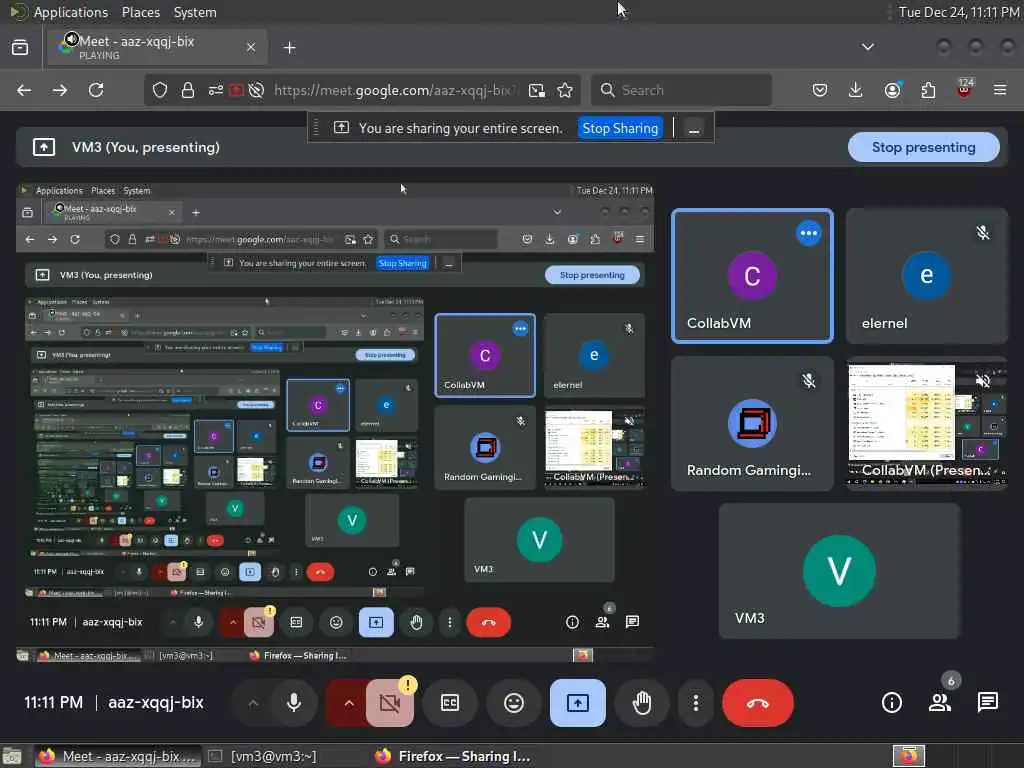Screen dimensions: 1024x768
Task: Bookmark this page with star icon
Action: [566, 90]
